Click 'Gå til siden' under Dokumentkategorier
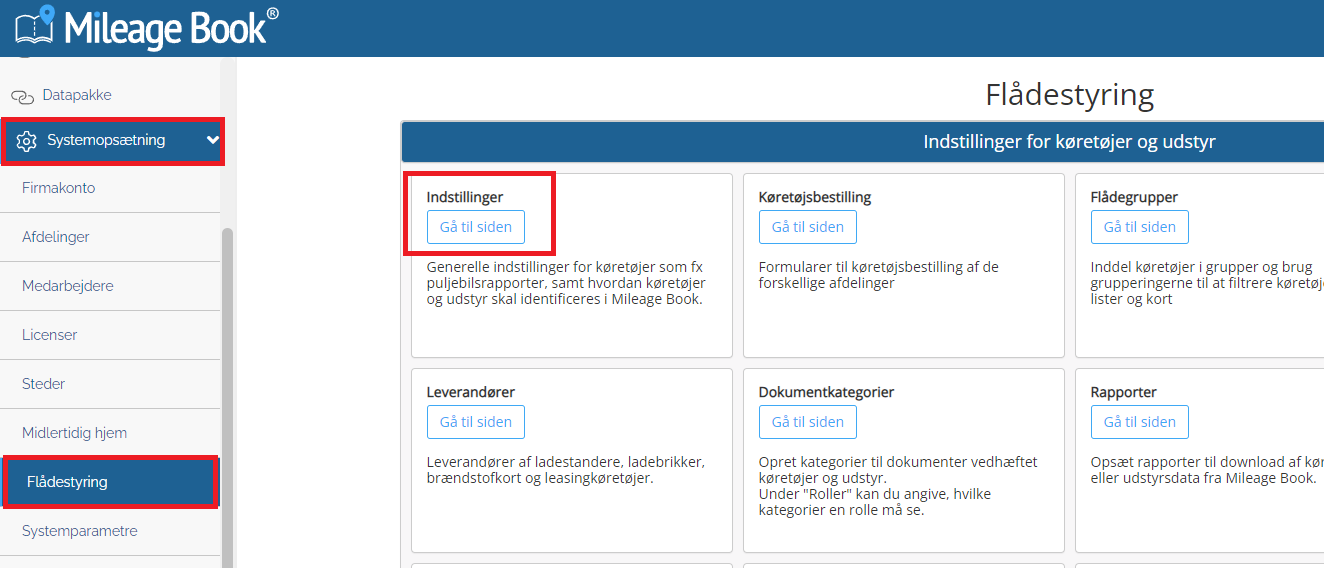 [x=808, y=422]
